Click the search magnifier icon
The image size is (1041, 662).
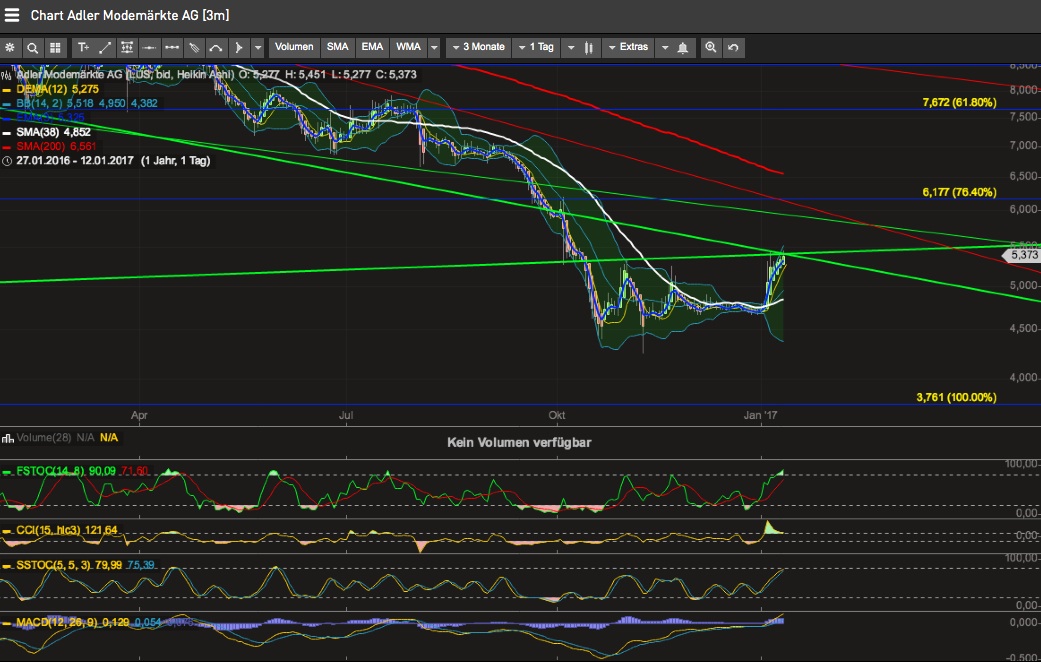coord(33,47)
